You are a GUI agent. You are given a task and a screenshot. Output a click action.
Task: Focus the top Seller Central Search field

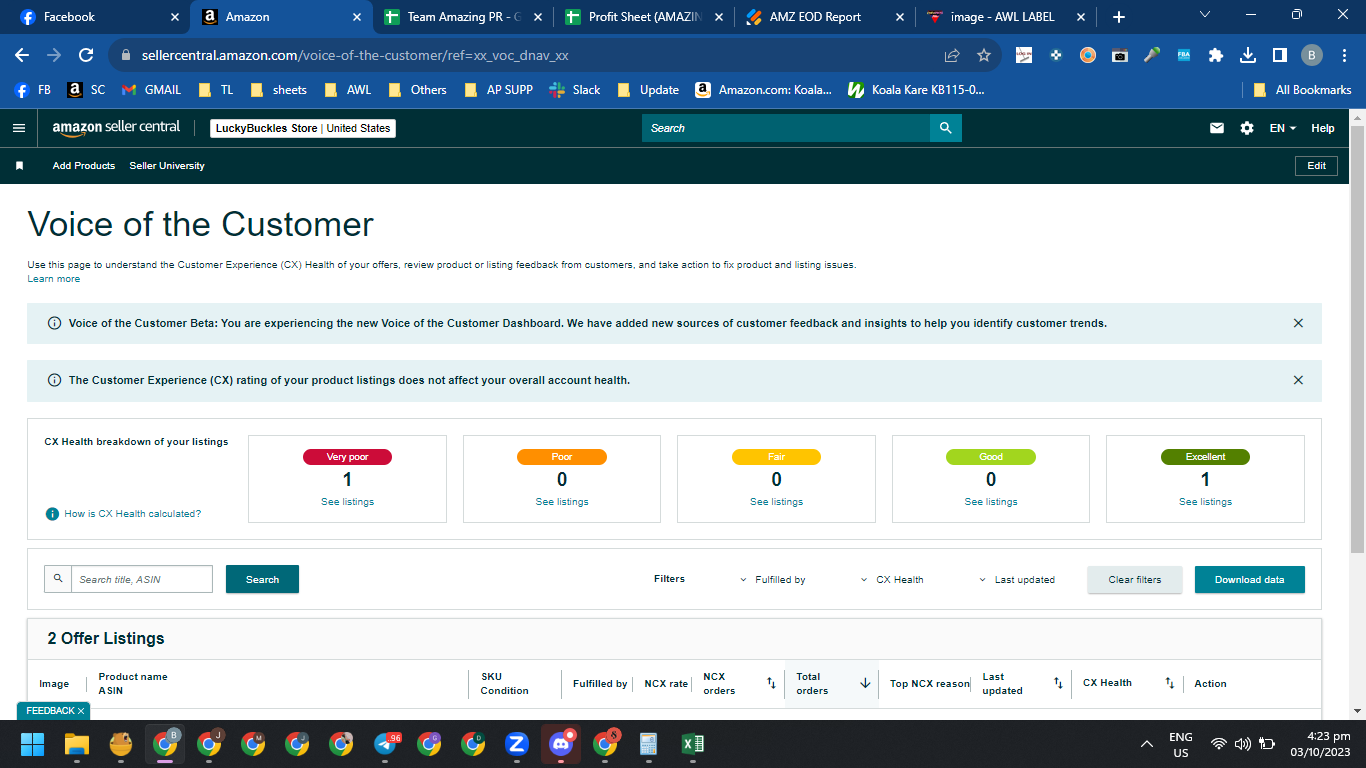pos(786,128)
